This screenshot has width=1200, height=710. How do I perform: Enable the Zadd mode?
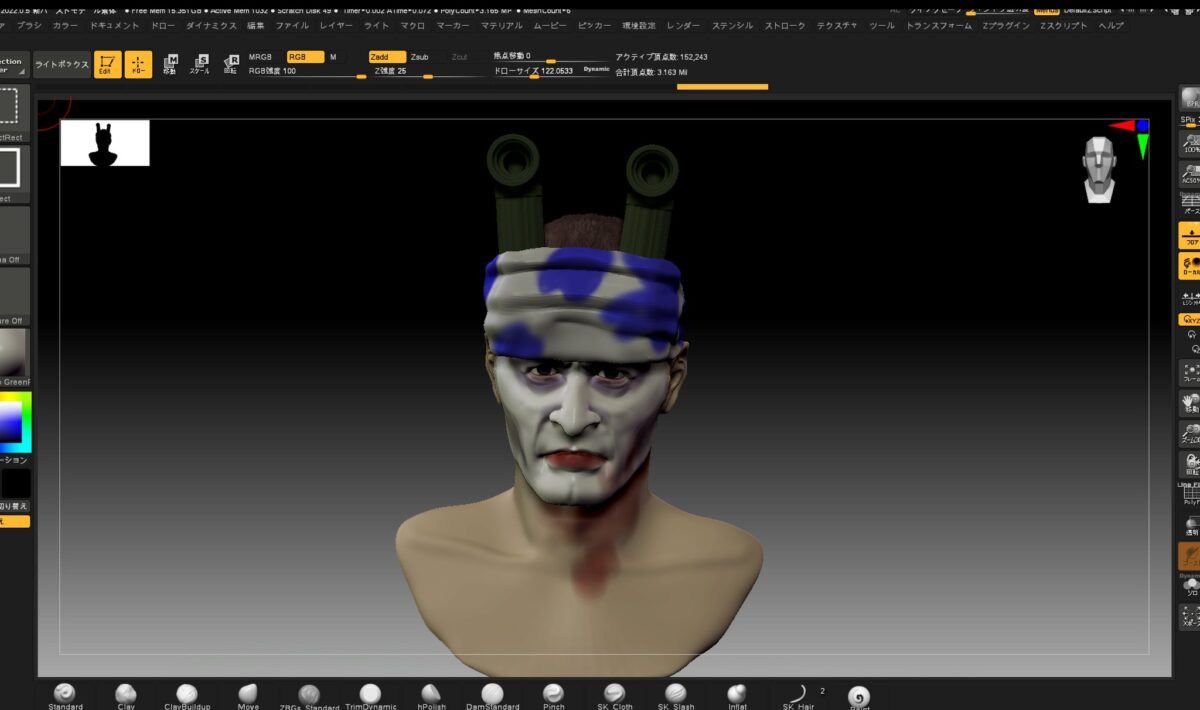[x=387, y=57]
